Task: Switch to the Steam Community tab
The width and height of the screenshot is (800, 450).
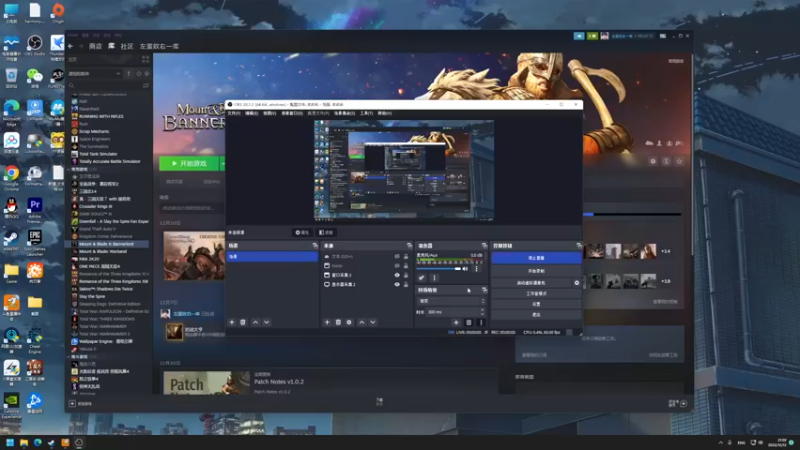Action: click(x=127, y=46)
